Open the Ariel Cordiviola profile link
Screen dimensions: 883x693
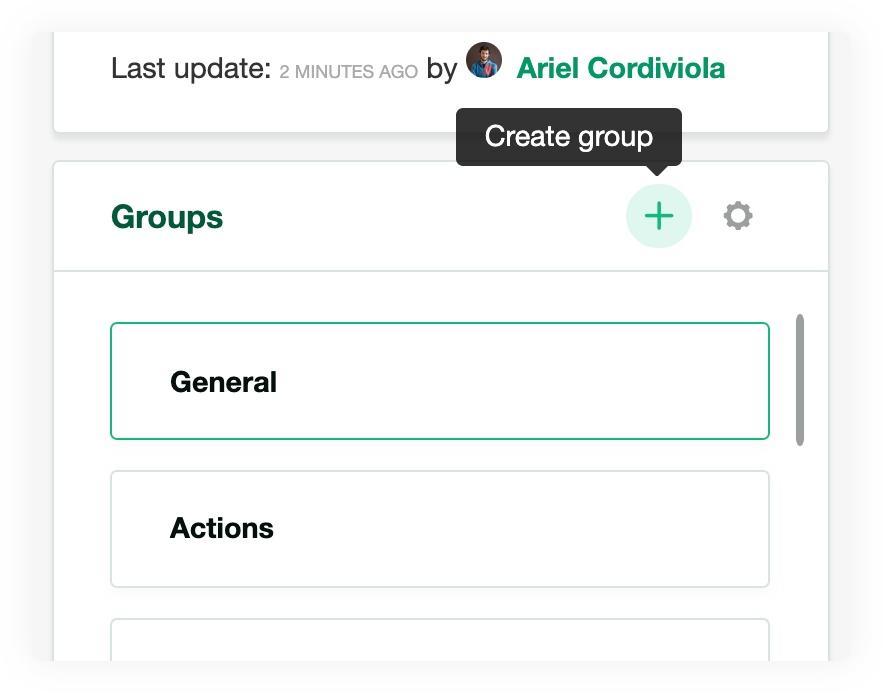[621, 68]
